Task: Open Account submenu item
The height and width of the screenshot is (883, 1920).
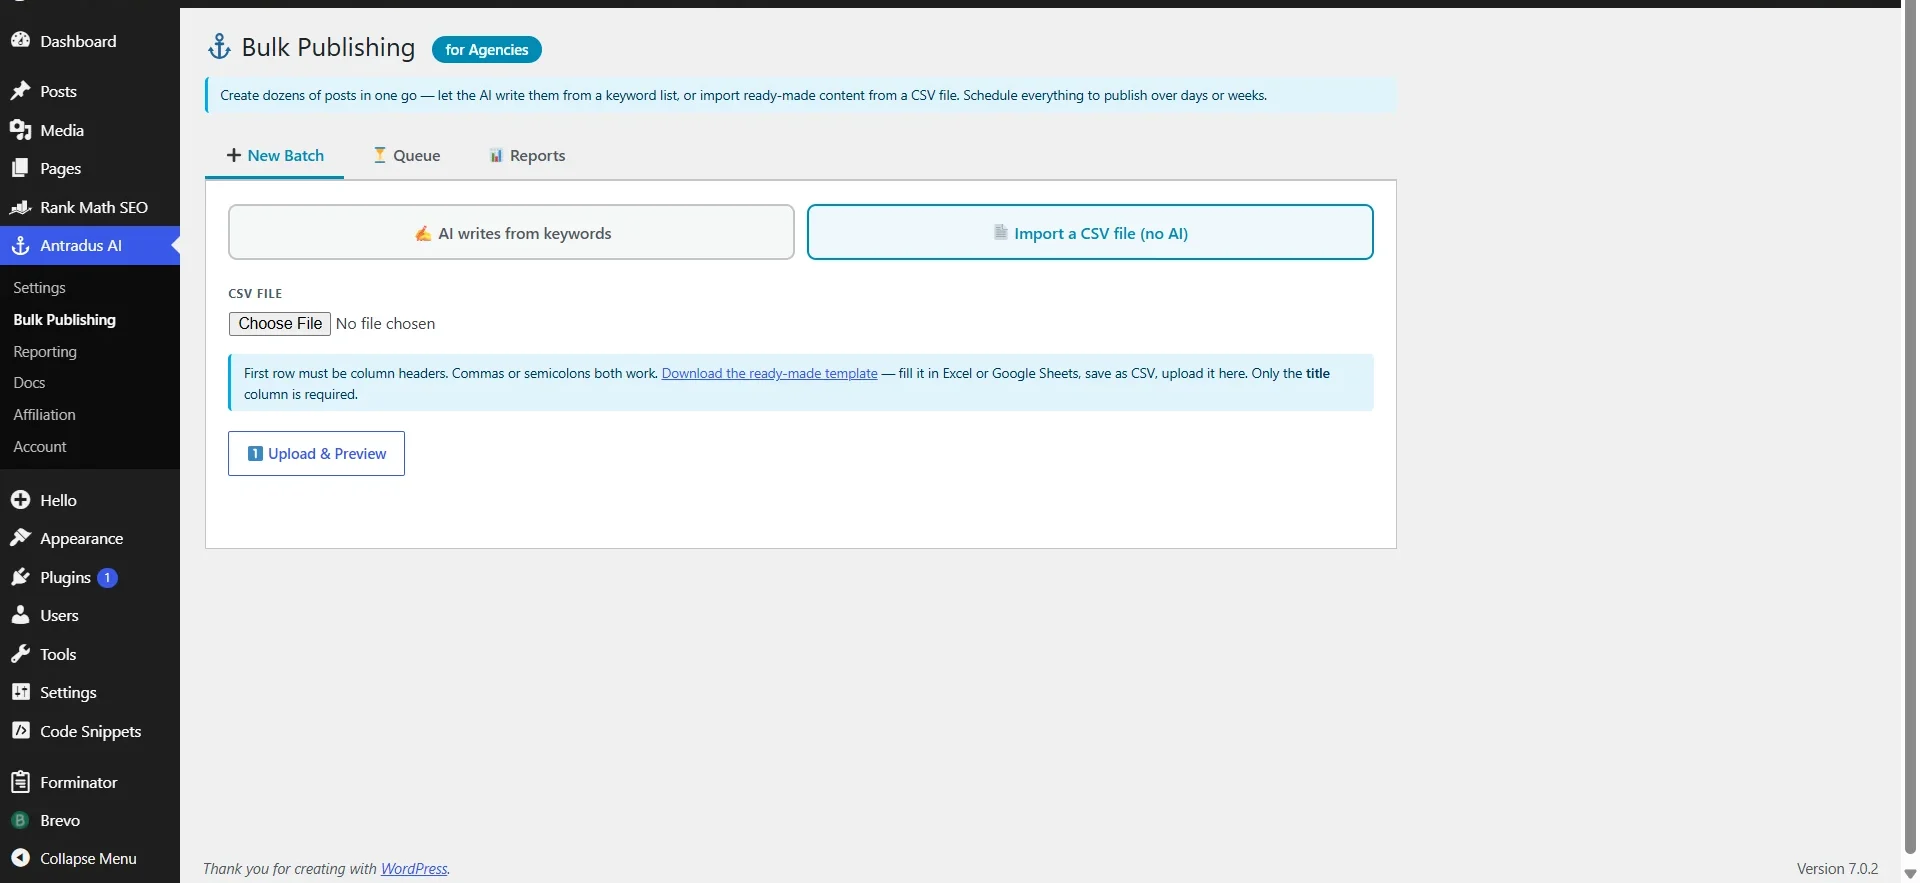Action: [x=40, y=447]
